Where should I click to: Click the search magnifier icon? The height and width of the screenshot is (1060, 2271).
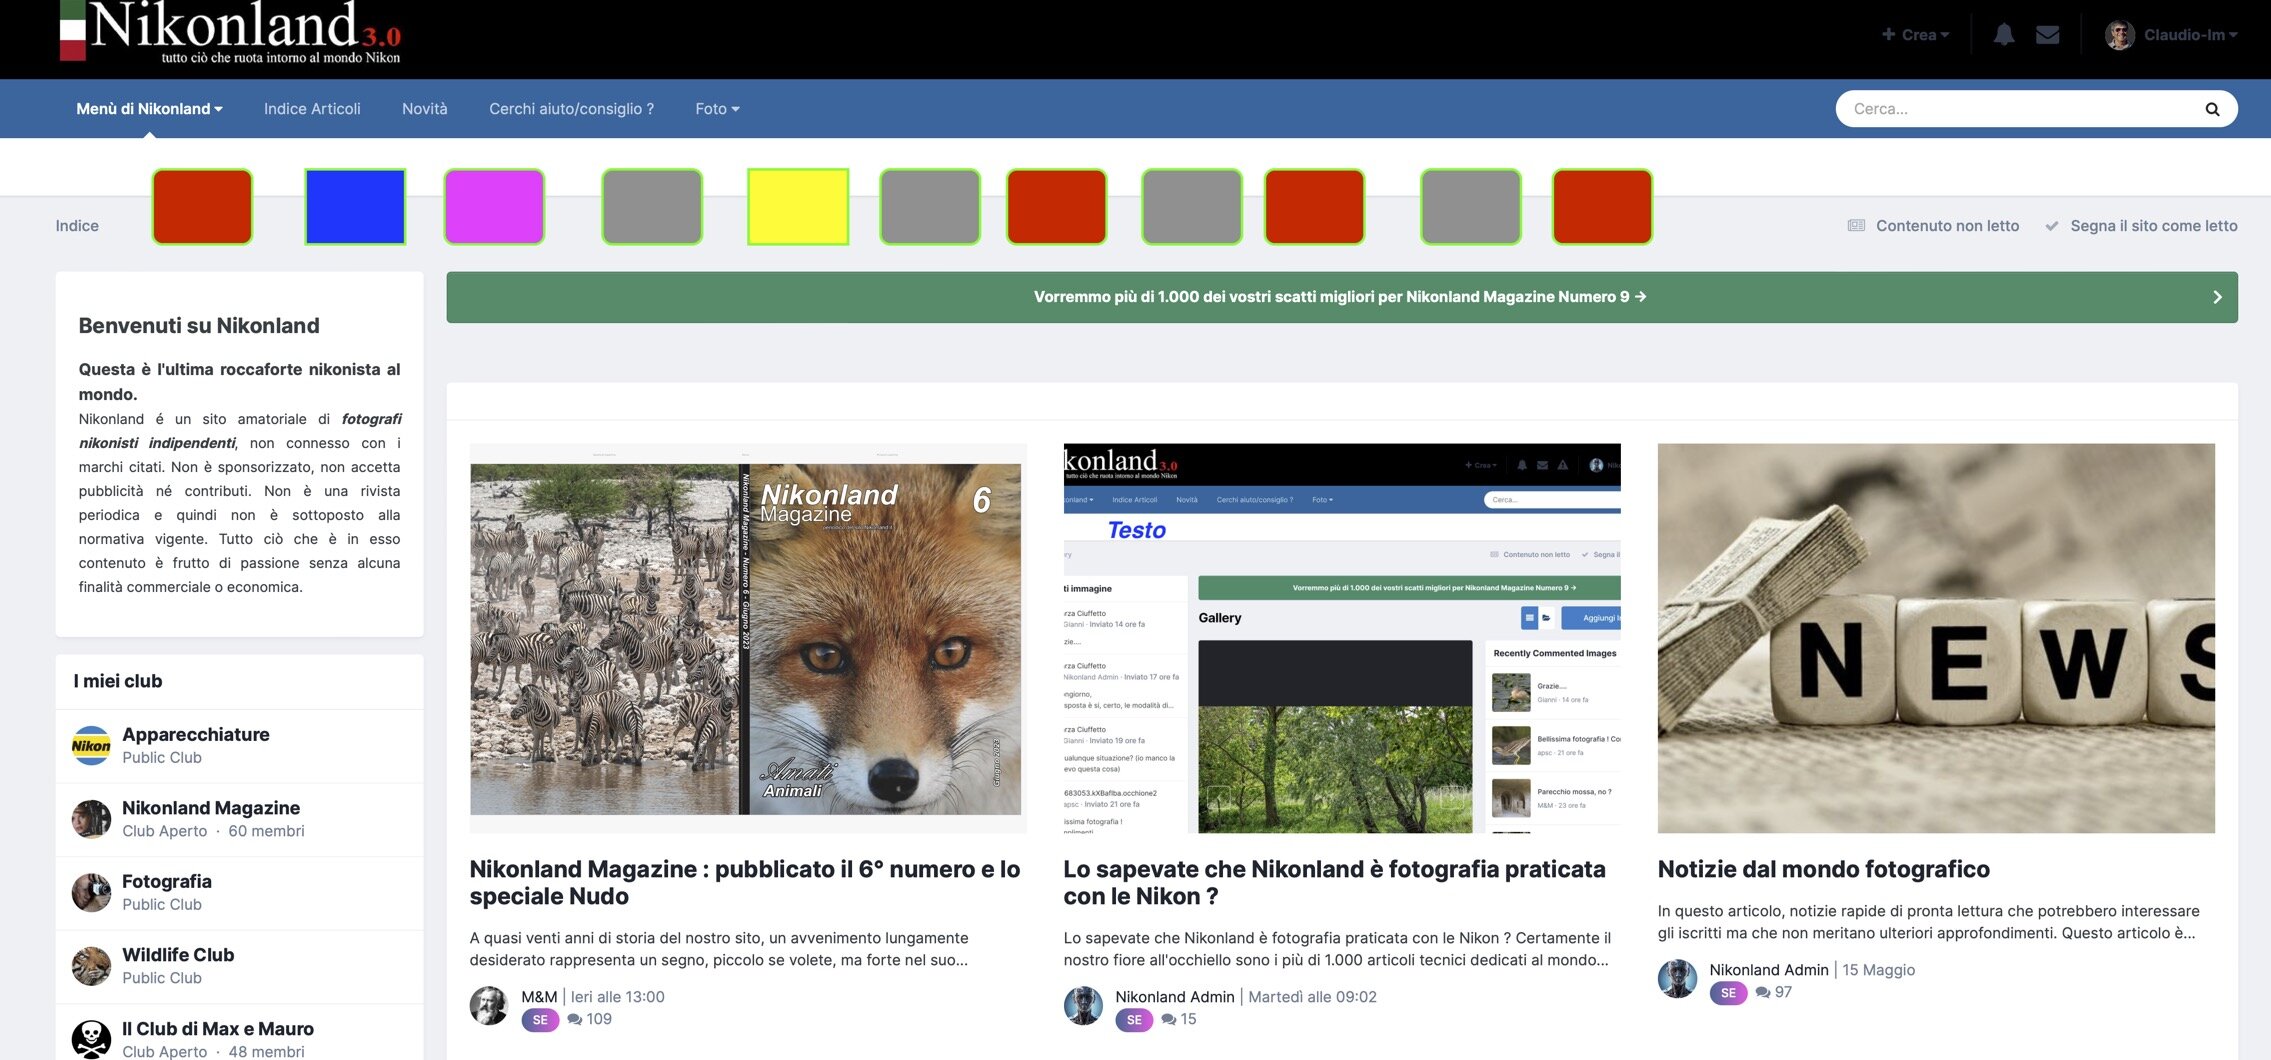click(2212, 109)
